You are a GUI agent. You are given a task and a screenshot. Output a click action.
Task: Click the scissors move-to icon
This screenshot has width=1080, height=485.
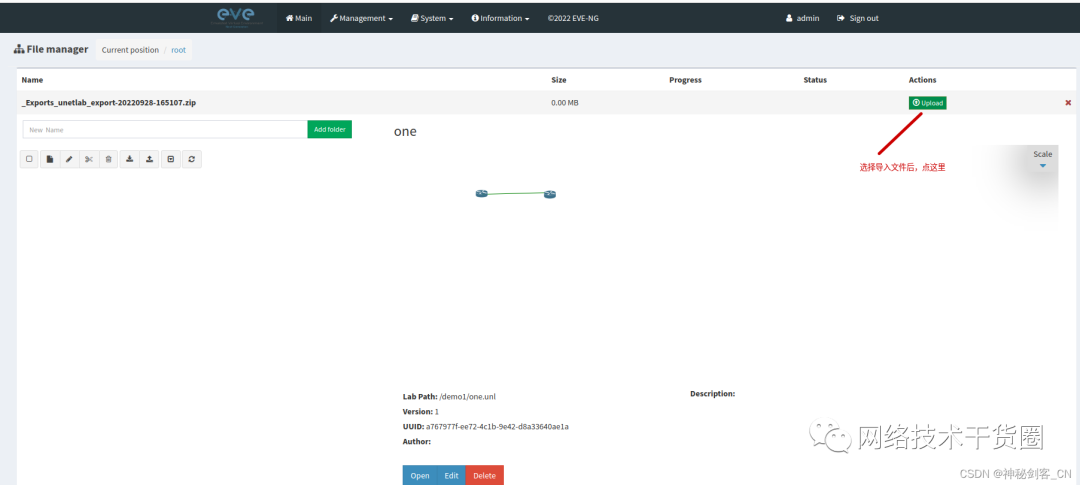[89, 159]
